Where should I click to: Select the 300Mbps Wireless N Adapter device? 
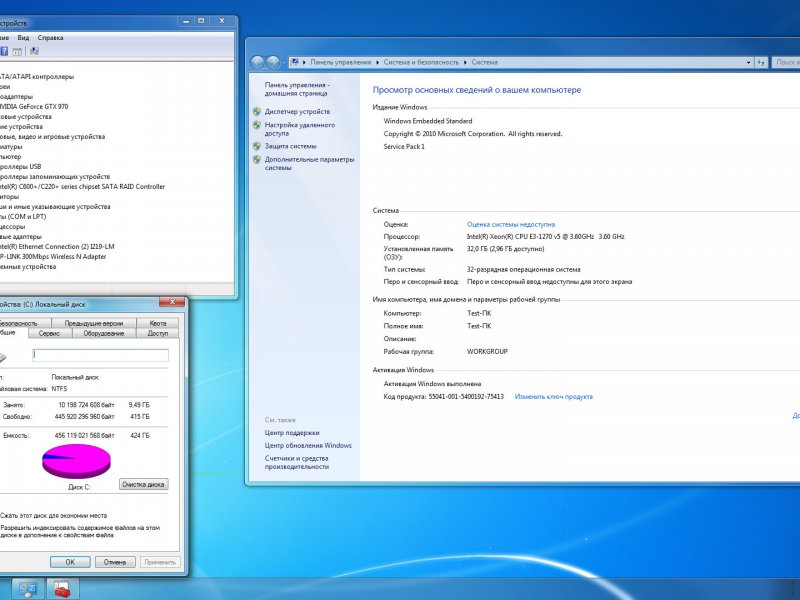click(53, 257)
